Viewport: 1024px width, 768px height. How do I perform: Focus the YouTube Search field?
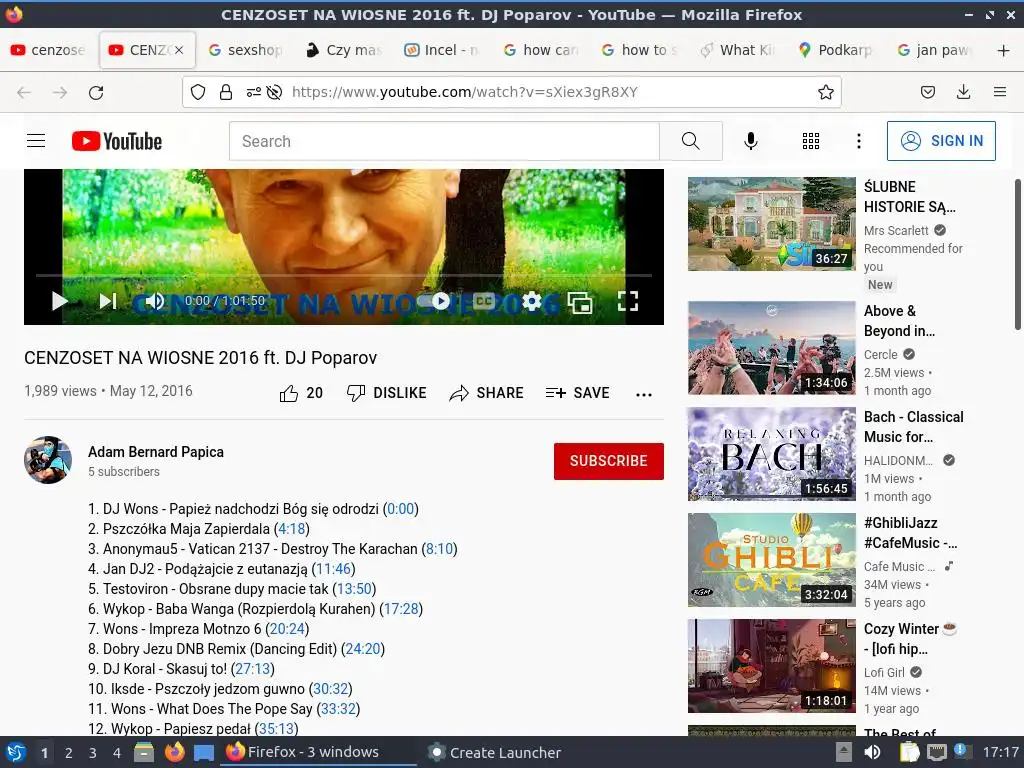(444, 141)
